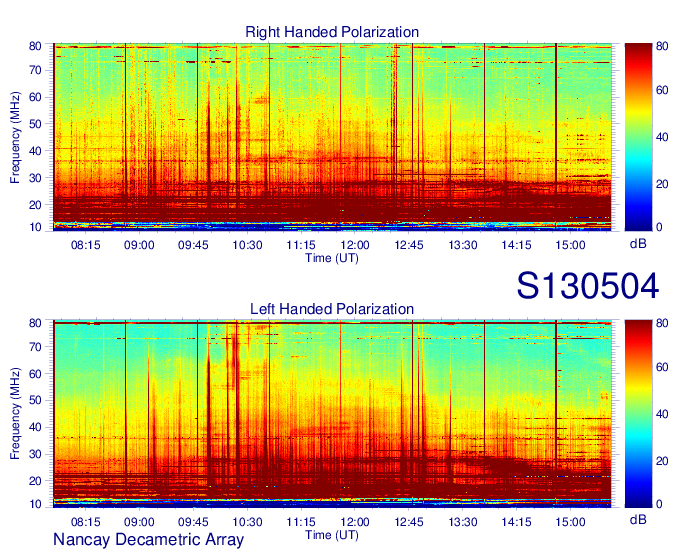Screen dimensions: 680x552
Task: Select the 0 dB tick on Left Handed colorbar
Action: point(659,504)
